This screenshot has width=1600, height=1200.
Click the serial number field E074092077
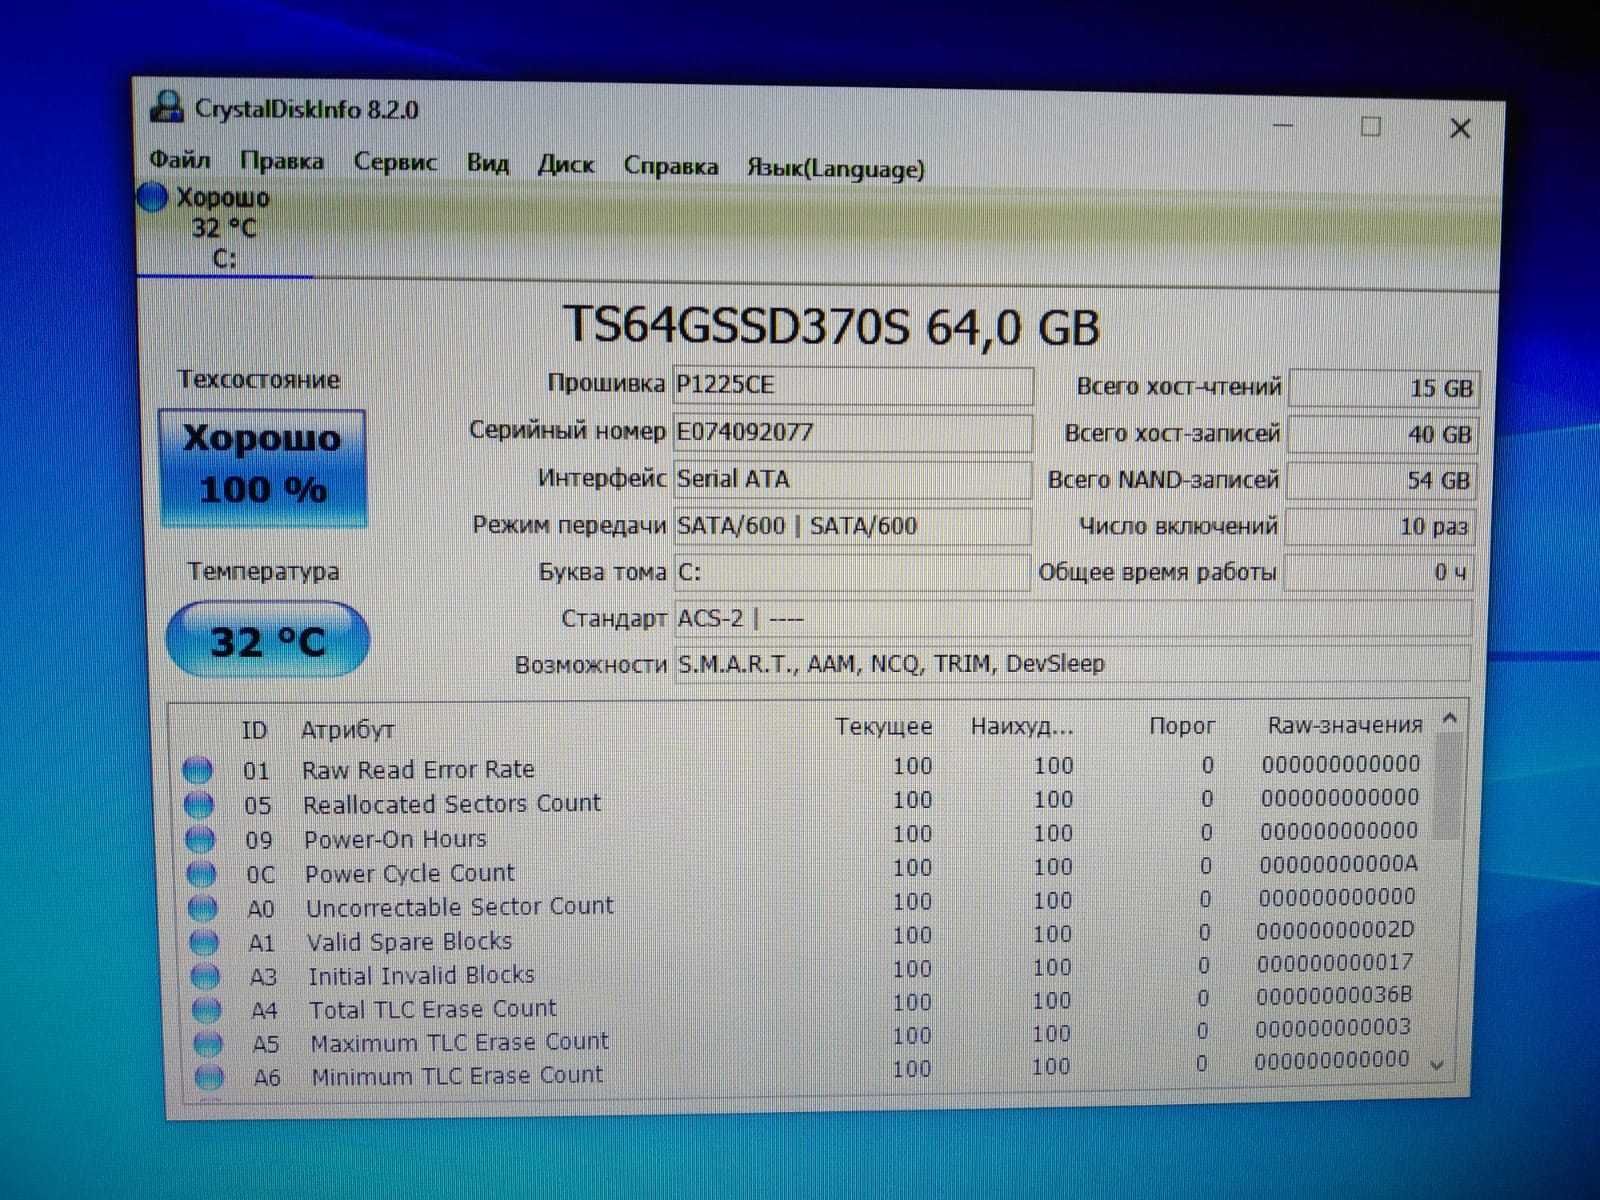point(852,432)
